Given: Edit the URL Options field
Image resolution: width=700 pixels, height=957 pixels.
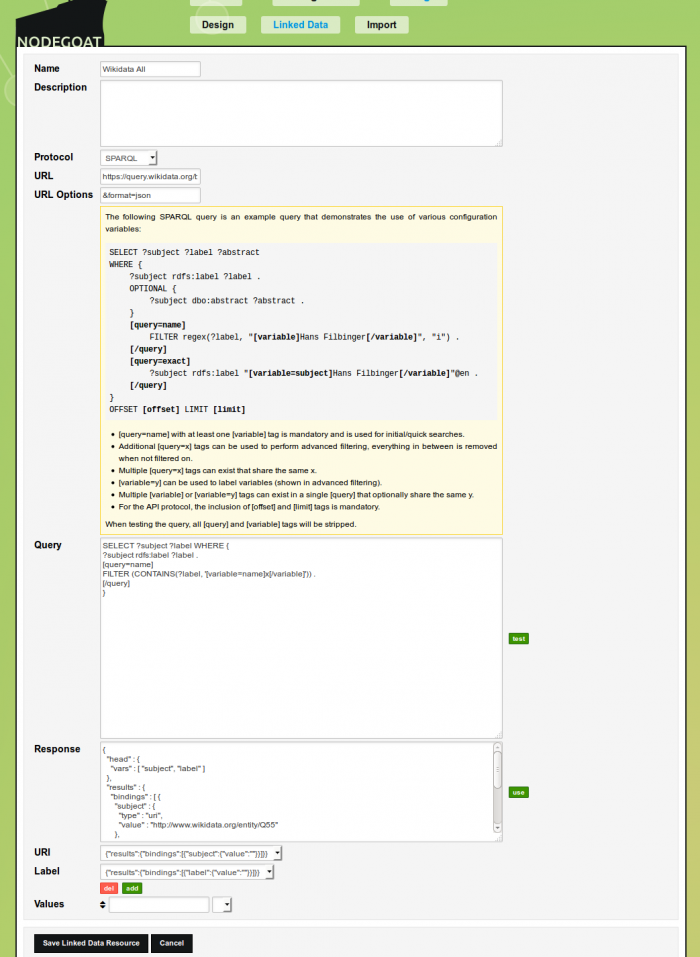Looking at the screenshot, I should 150,195.
